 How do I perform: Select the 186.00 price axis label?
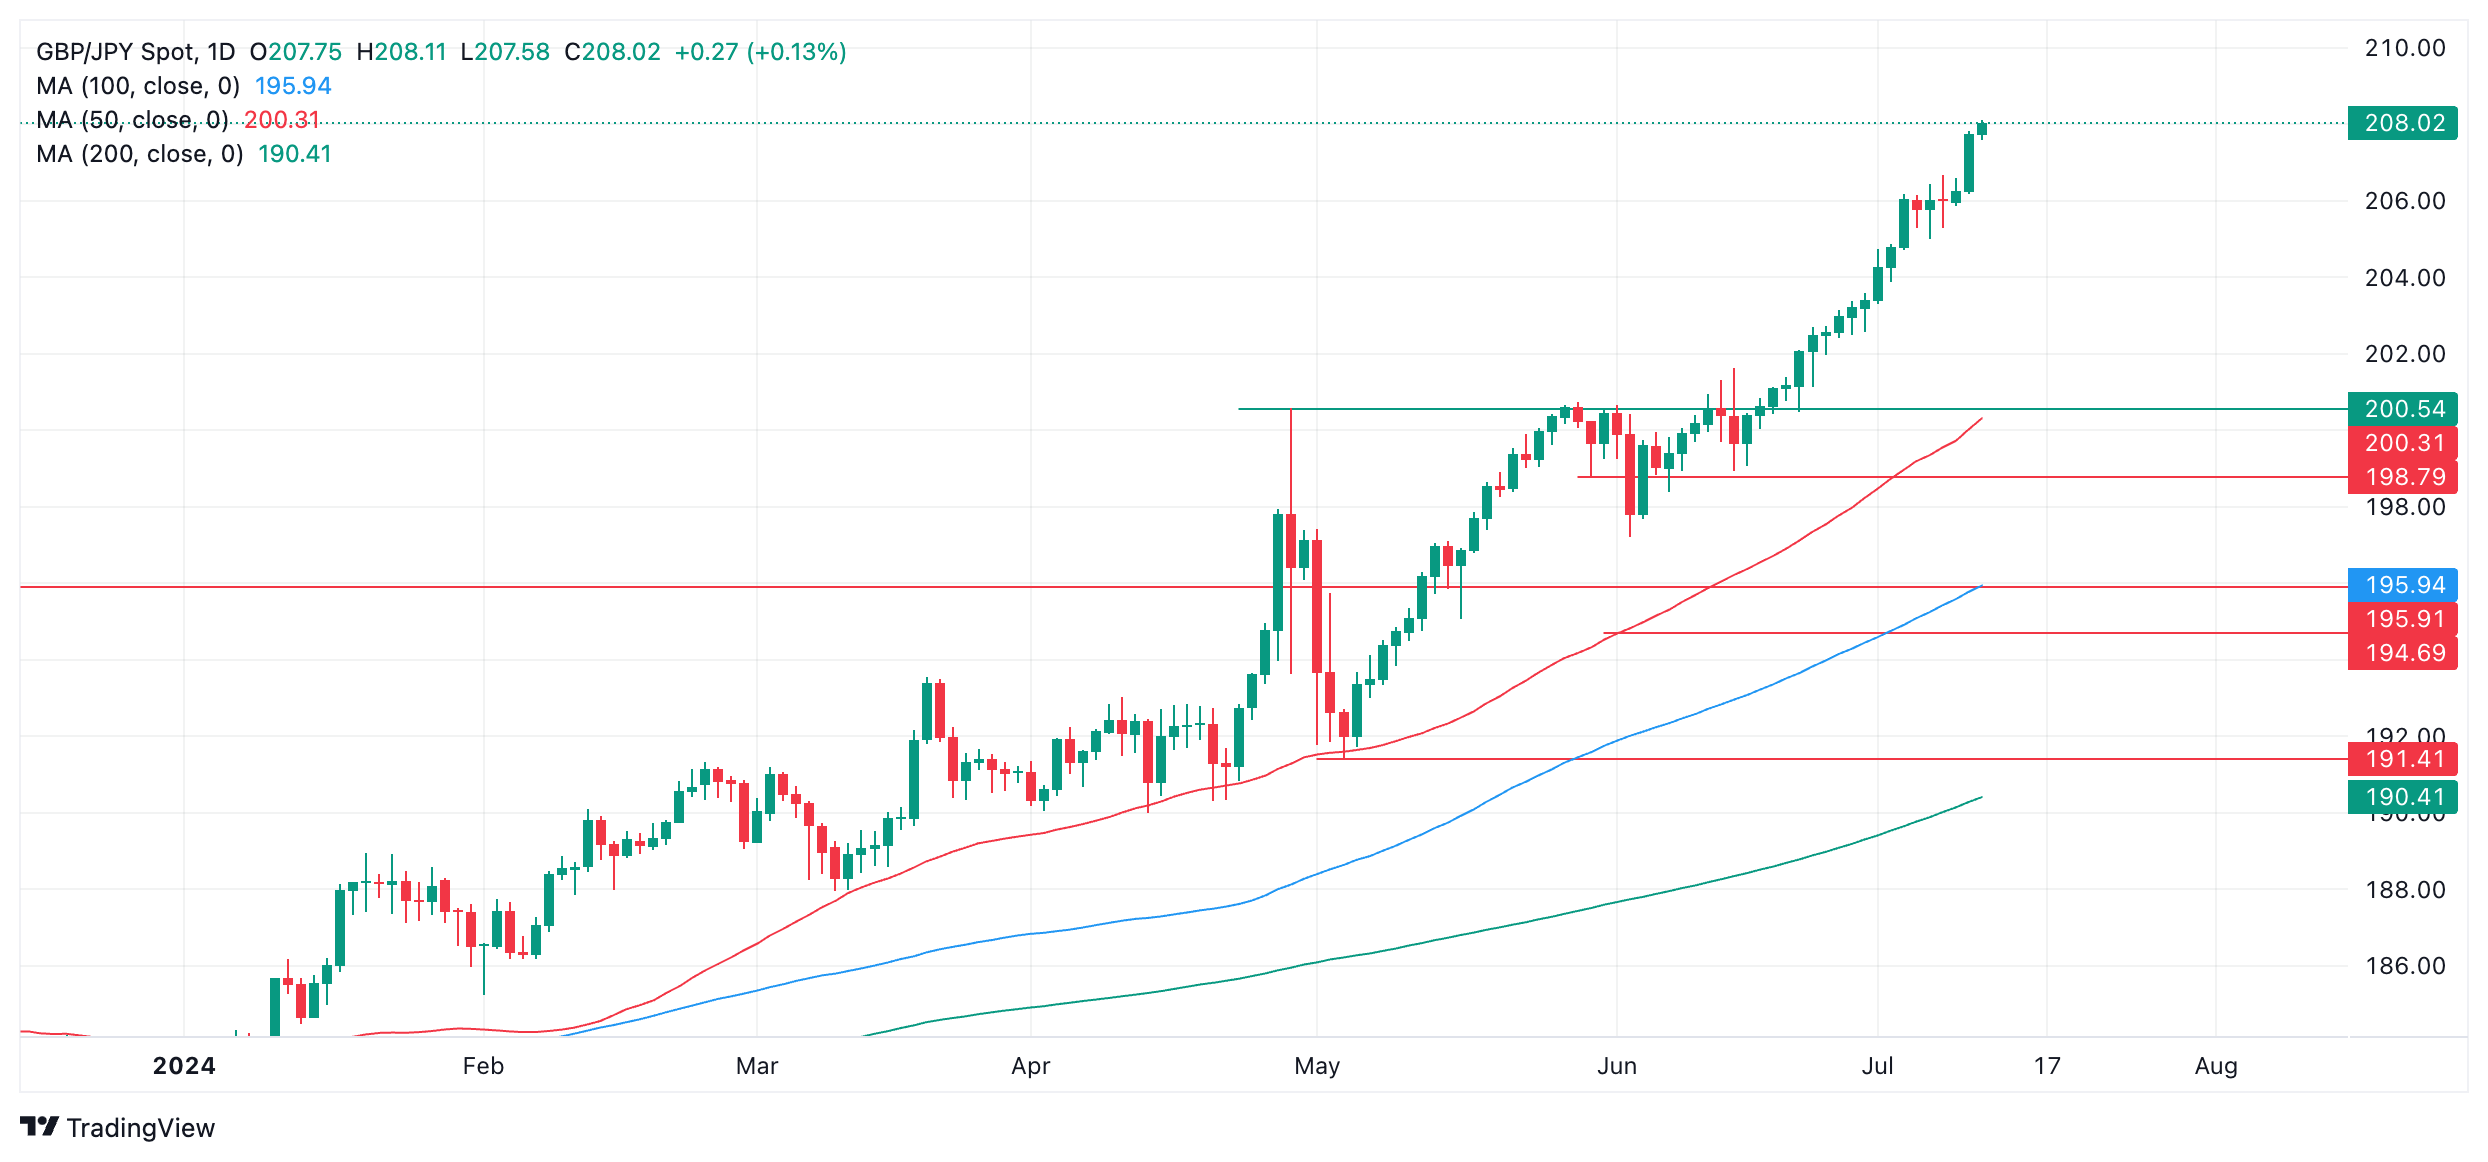point(2404,966)
